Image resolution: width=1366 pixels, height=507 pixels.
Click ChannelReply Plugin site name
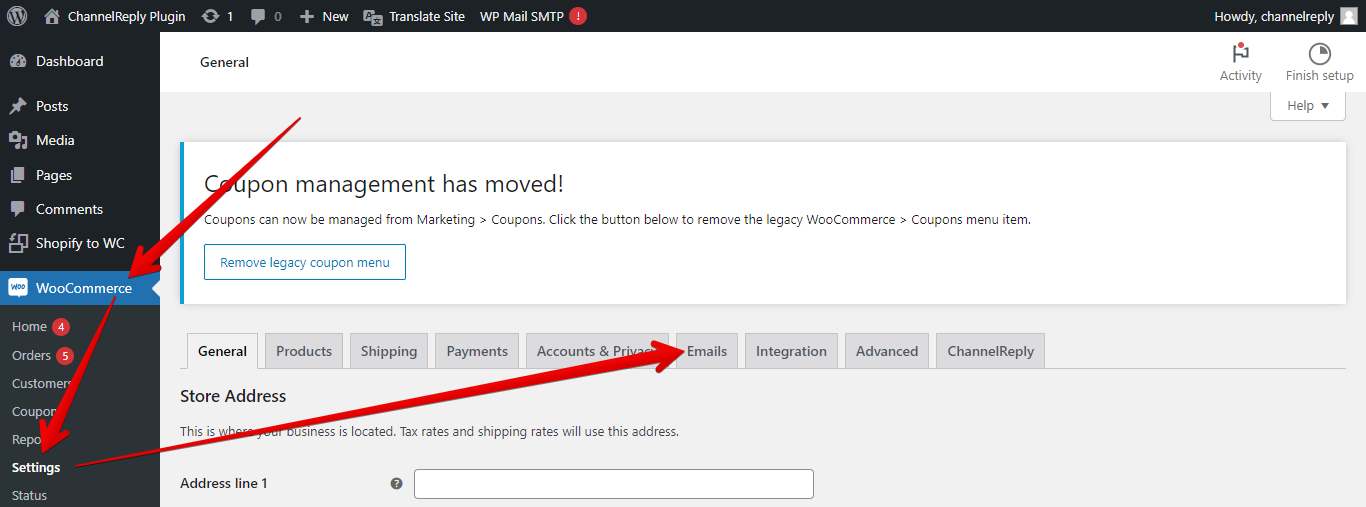point(126,16)
